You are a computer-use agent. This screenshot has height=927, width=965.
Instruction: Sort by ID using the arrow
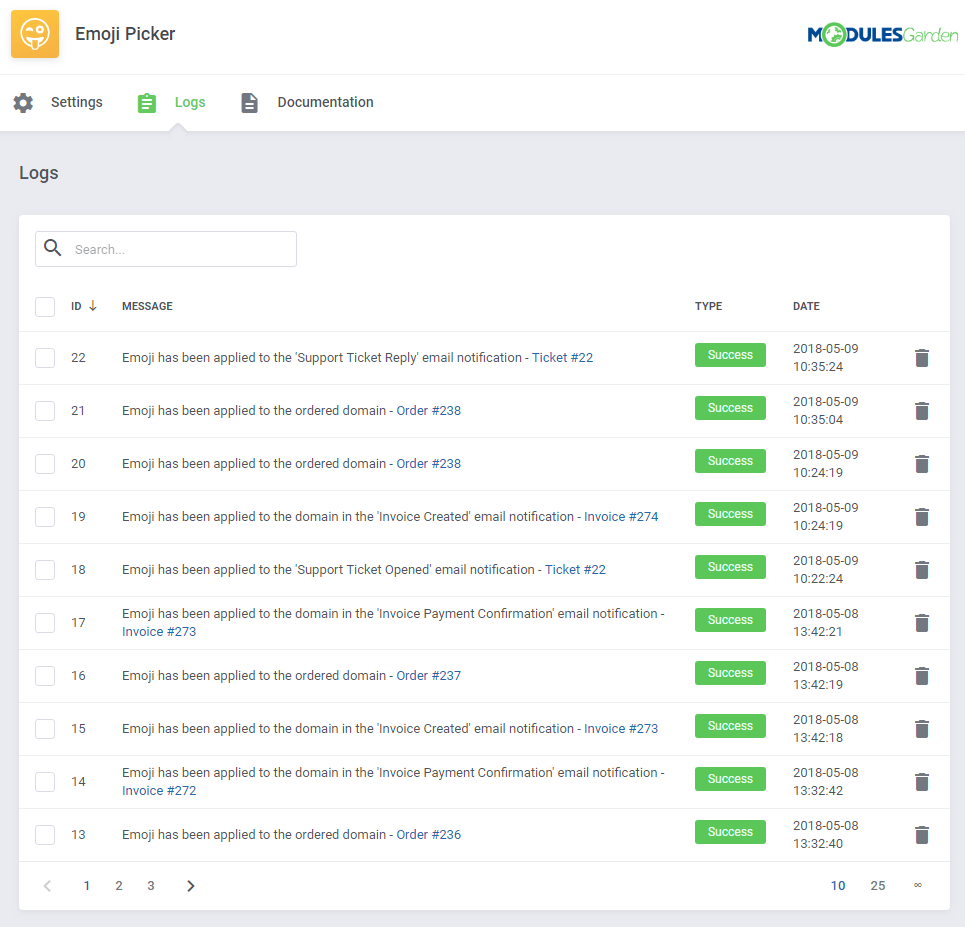(93, 306)
